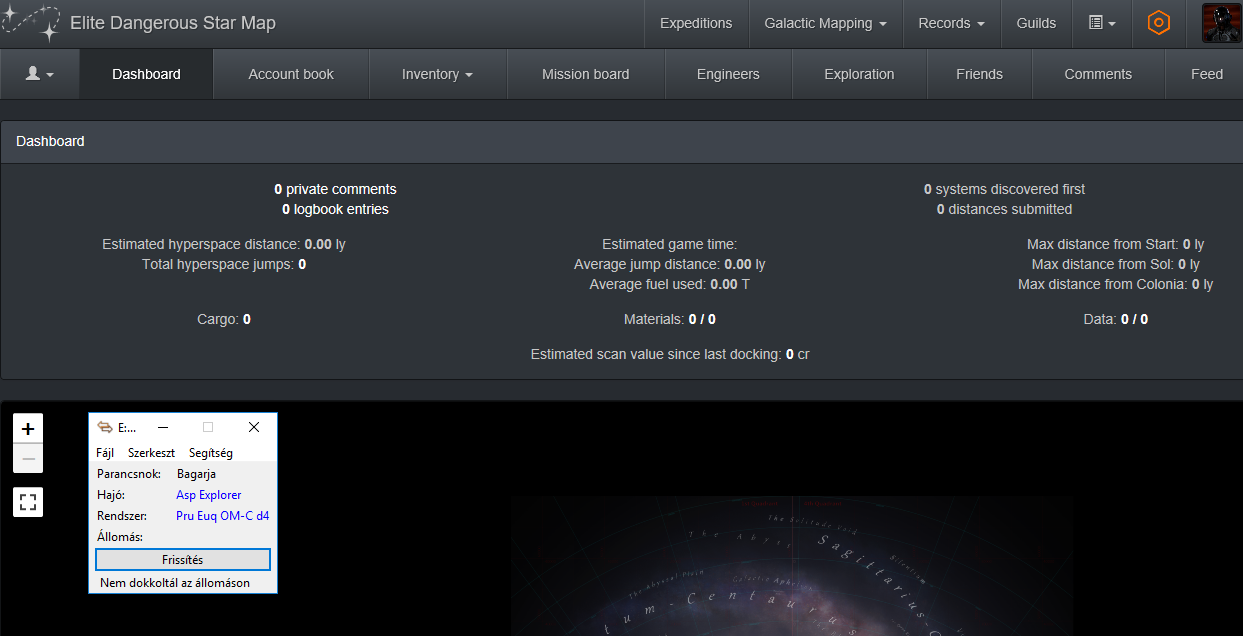The width and height of the screenshot is (1243, 636).
Task: Open the Mission board tab
Action: 586,74
